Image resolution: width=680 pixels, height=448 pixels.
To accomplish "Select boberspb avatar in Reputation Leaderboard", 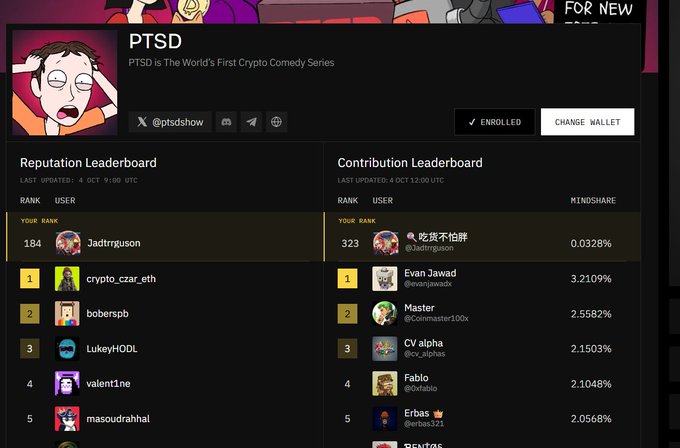I will [x=67, y=314].
